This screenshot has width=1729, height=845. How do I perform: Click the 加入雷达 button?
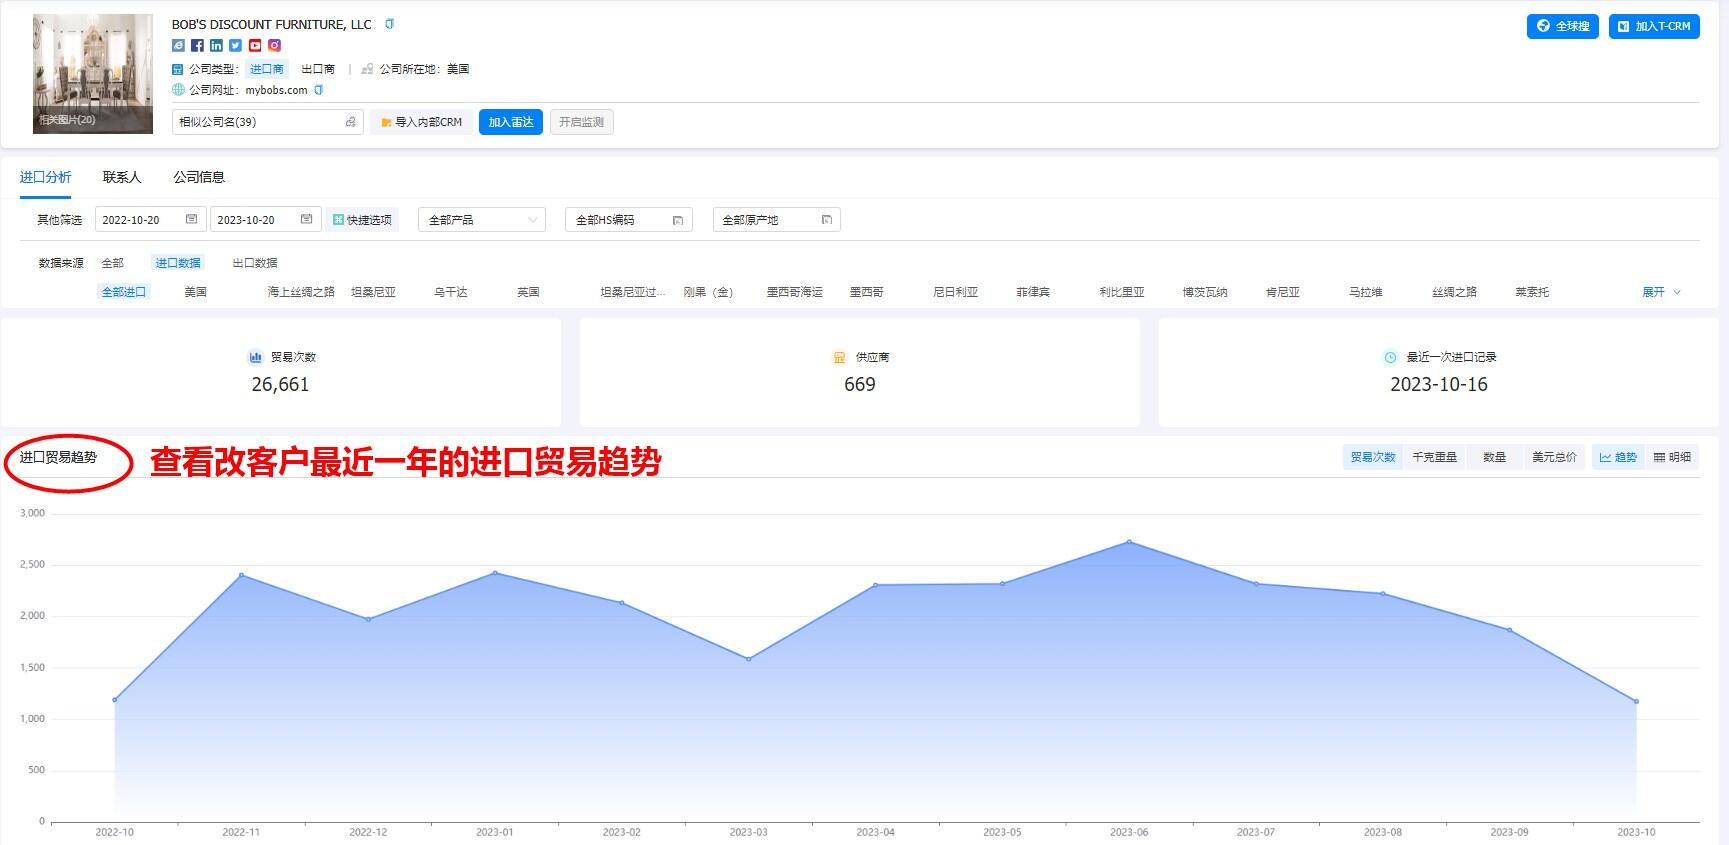click(x=511, y=122)
